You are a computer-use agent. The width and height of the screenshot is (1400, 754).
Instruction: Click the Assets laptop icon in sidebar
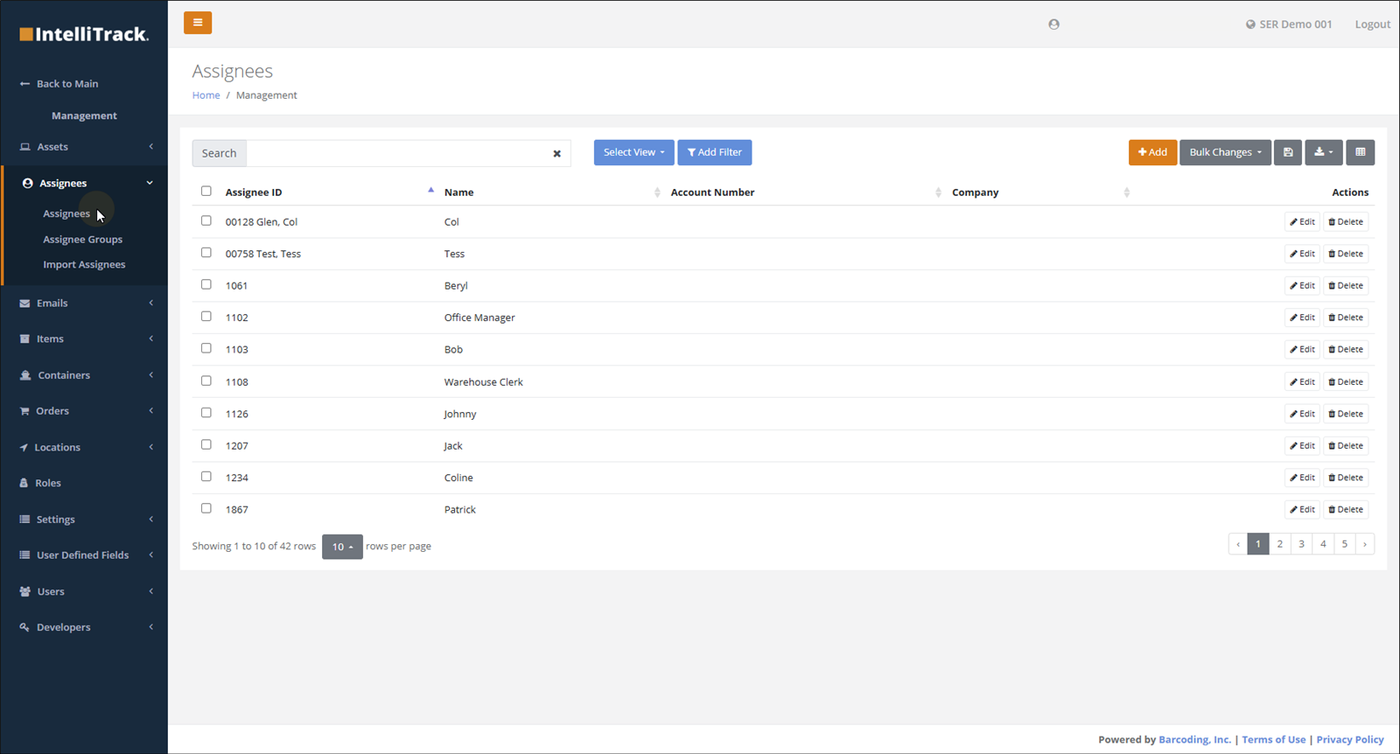25,147
